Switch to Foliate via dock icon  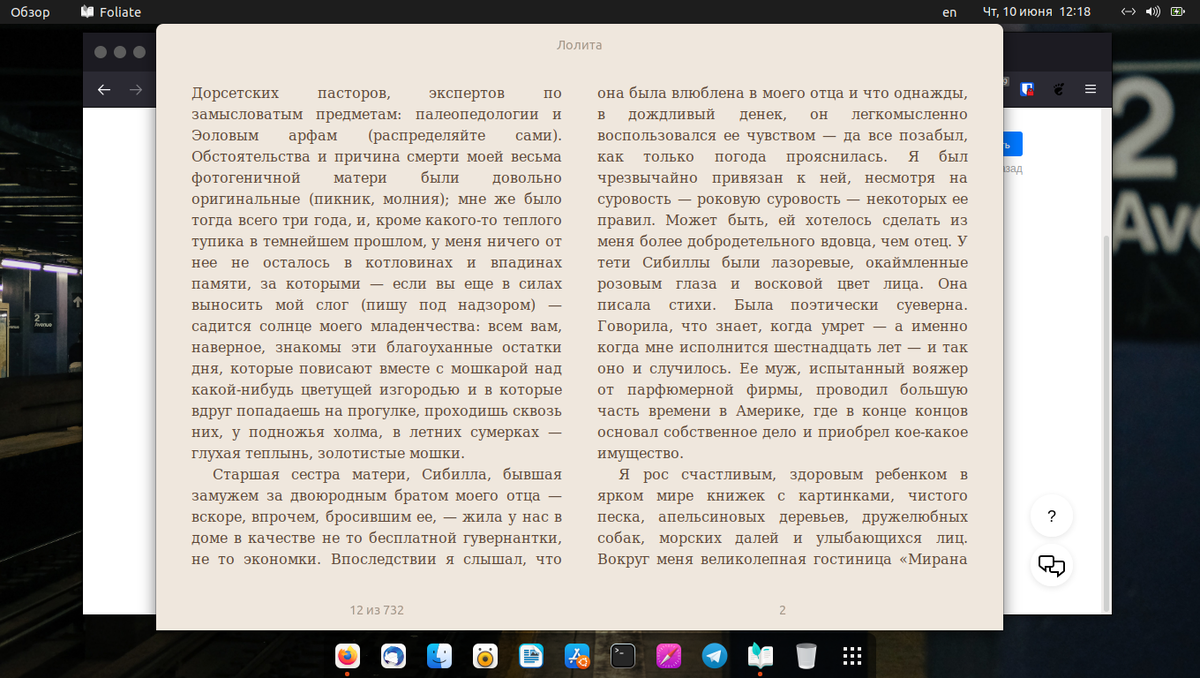click(761, 656)
